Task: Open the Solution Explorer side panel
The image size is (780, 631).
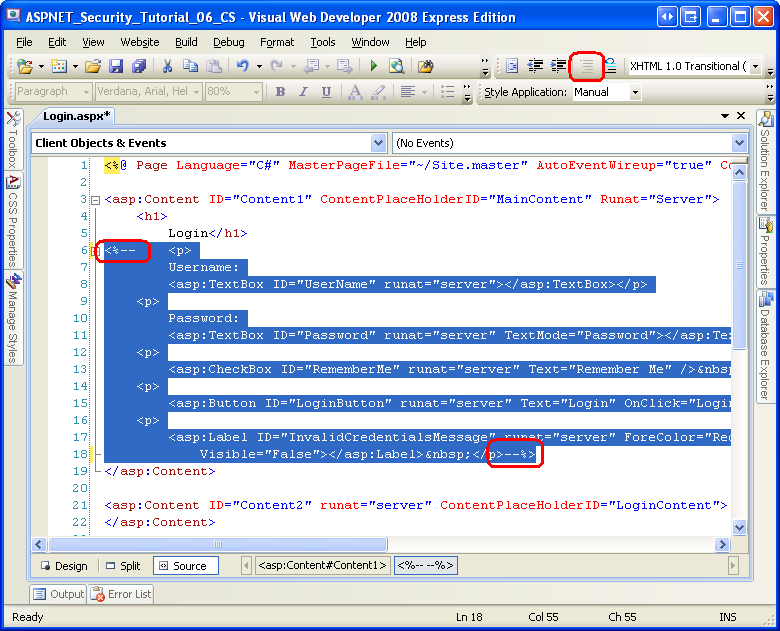Action: pyautogui.click(x=765, y=161)
